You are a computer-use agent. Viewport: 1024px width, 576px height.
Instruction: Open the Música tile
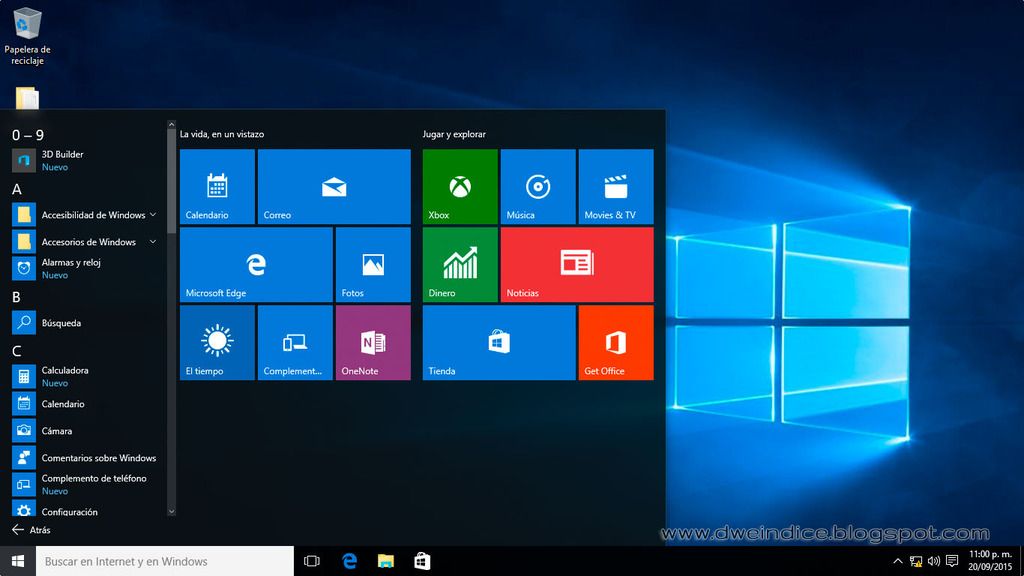pyautogui.click(x=538, y=187)
